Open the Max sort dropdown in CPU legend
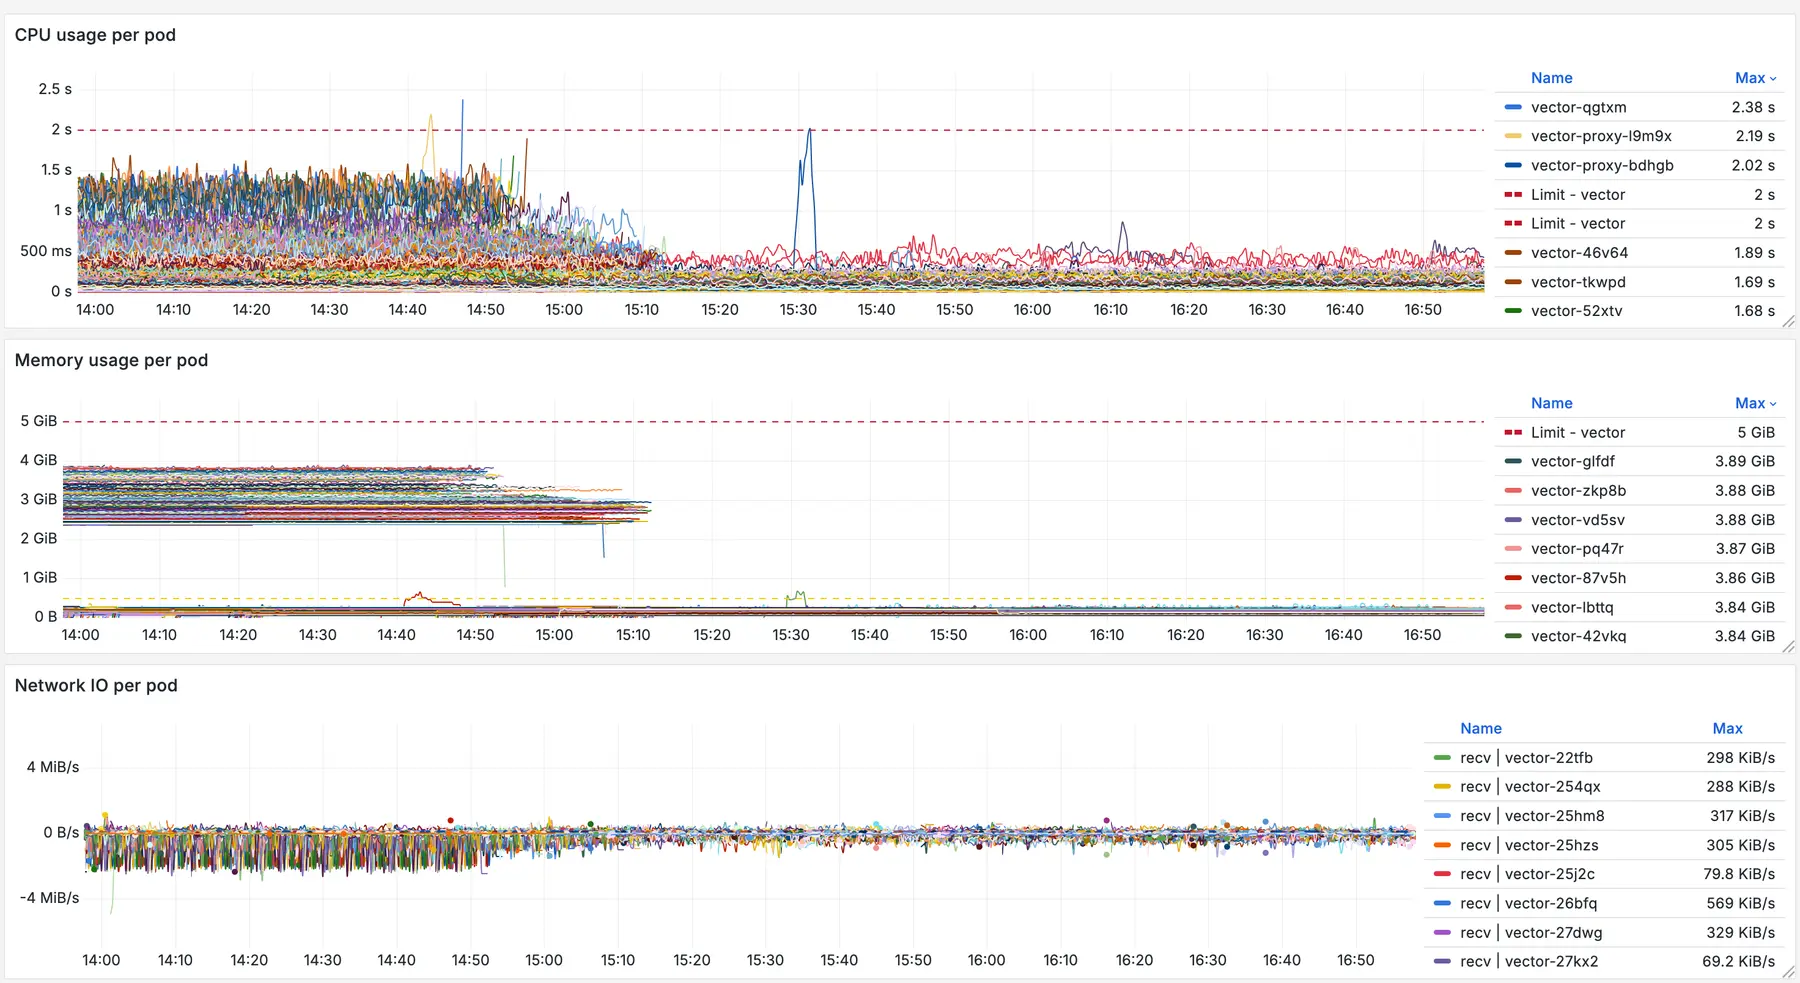This screenshot has width=1800, height=983. tap(1771, 78)
